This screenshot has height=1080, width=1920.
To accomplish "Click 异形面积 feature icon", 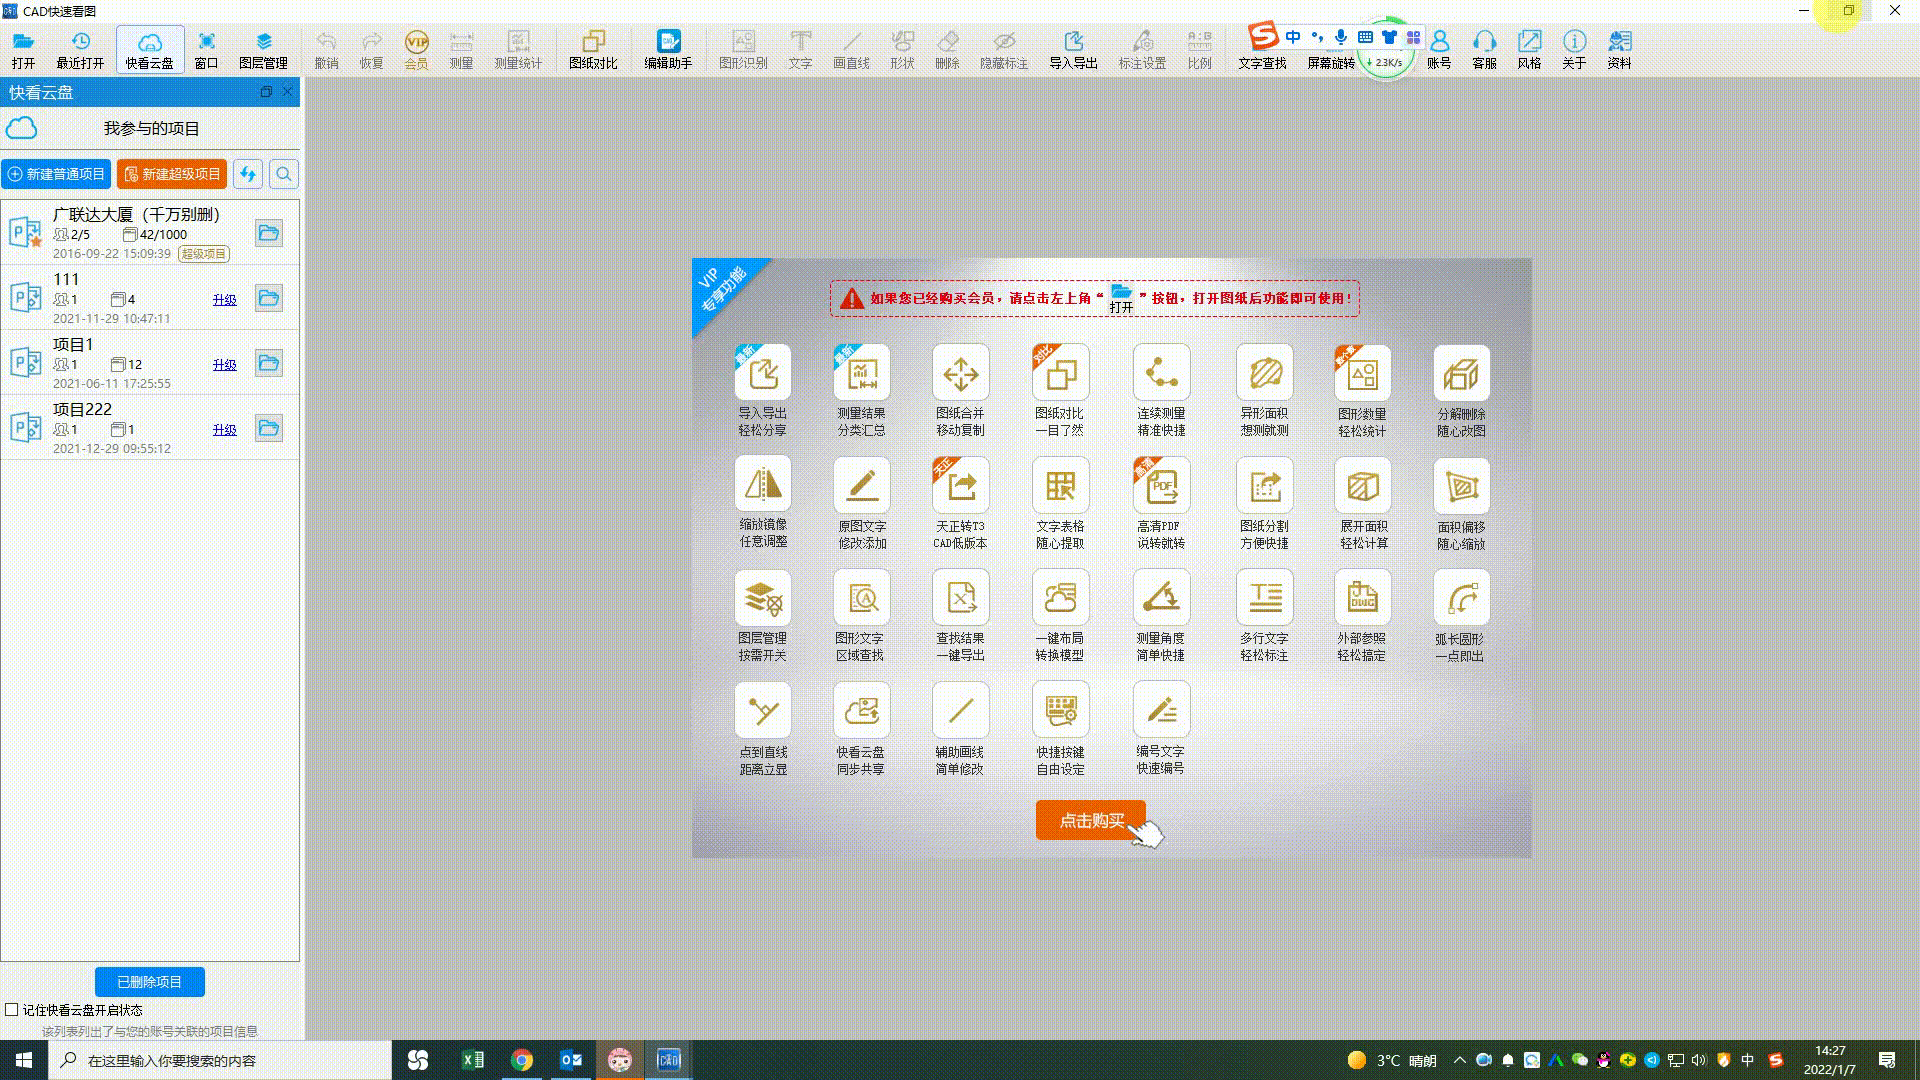I will point(1264,373).
